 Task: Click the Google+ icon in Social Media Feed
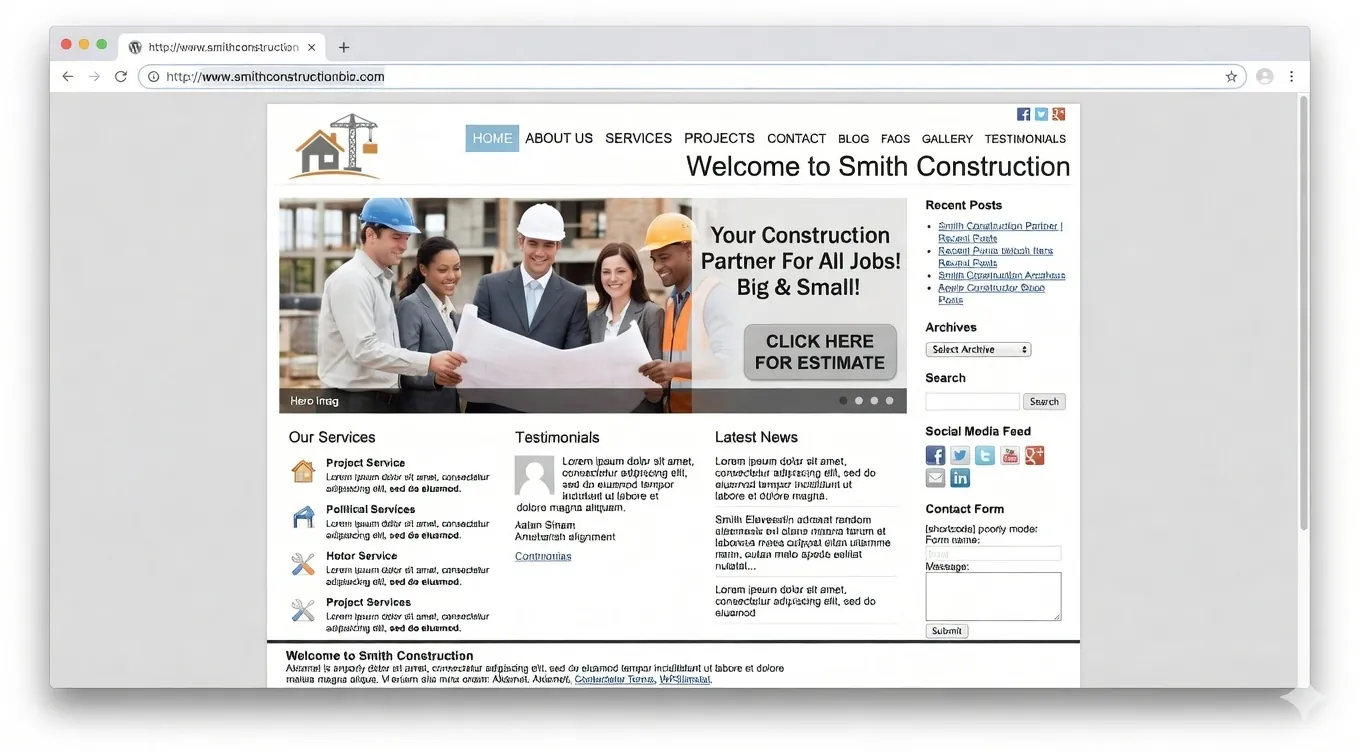click(1034, 455)
